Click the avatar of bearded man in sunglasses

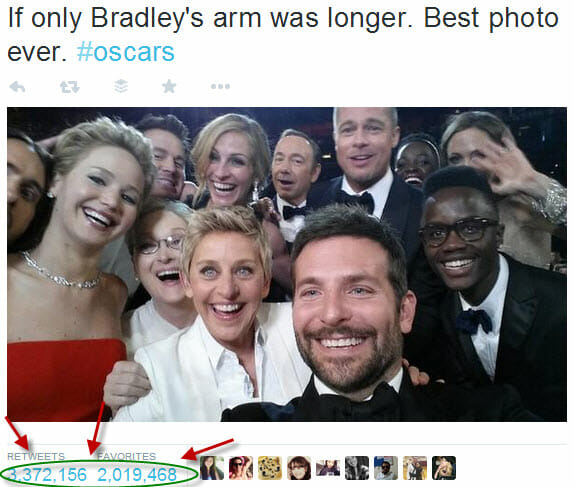(x=386, y=468)
